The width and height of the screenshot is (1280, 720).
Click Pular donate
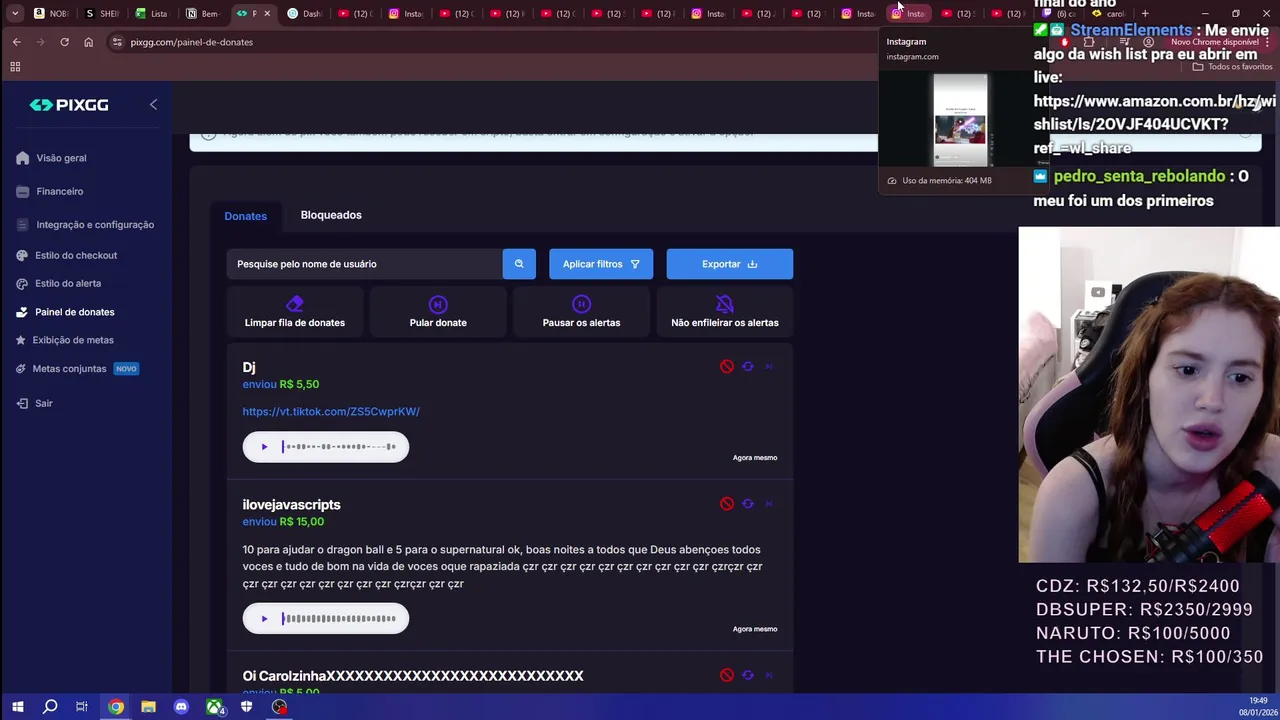coord(438,312)
